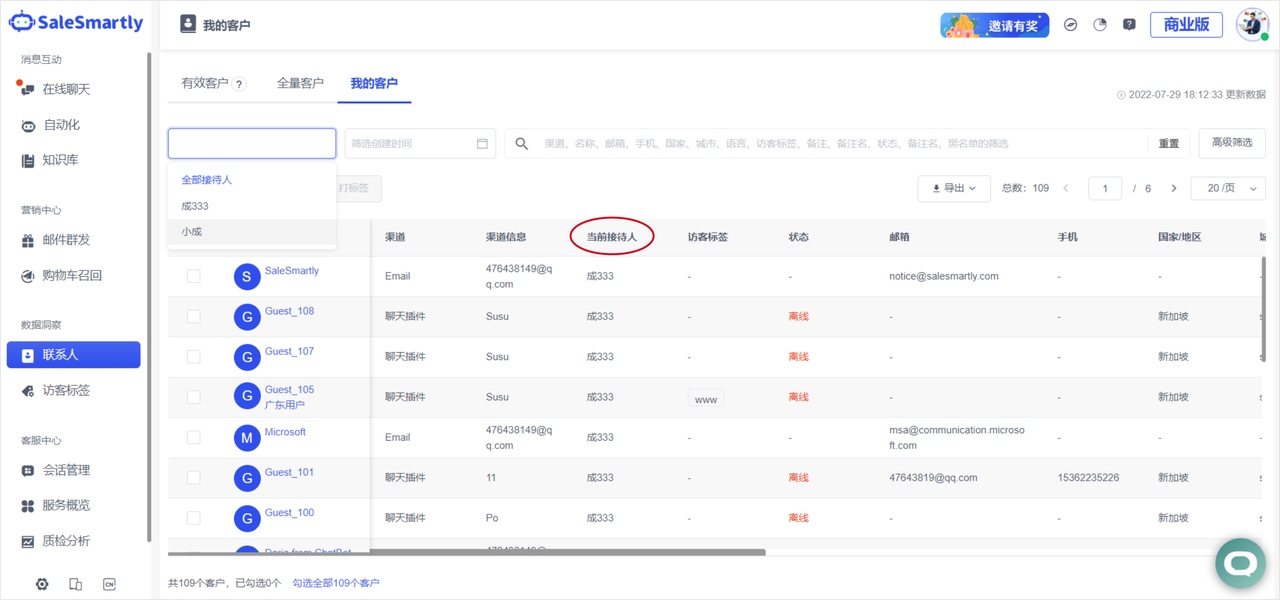1280x600 pixels.
Task: Click the 勾选全部109个客户 link
Action: pos(336,583)
